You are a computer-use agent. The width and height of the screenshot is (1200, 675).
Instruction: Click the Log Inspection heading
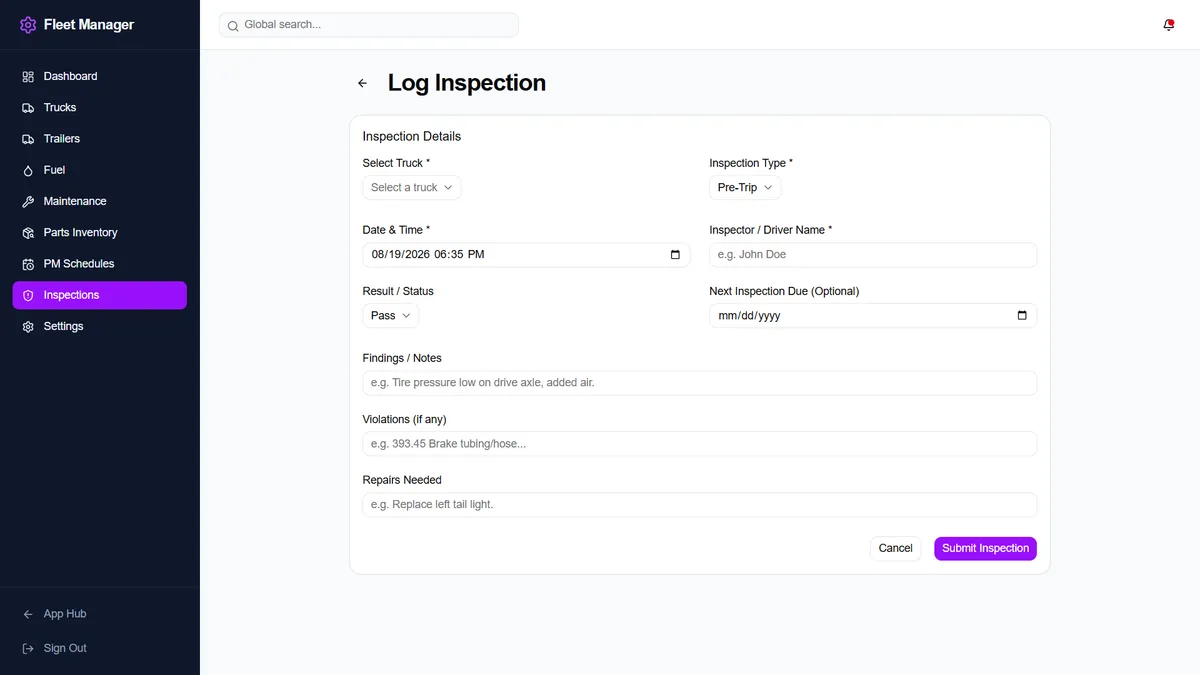(x=467, y=83)
